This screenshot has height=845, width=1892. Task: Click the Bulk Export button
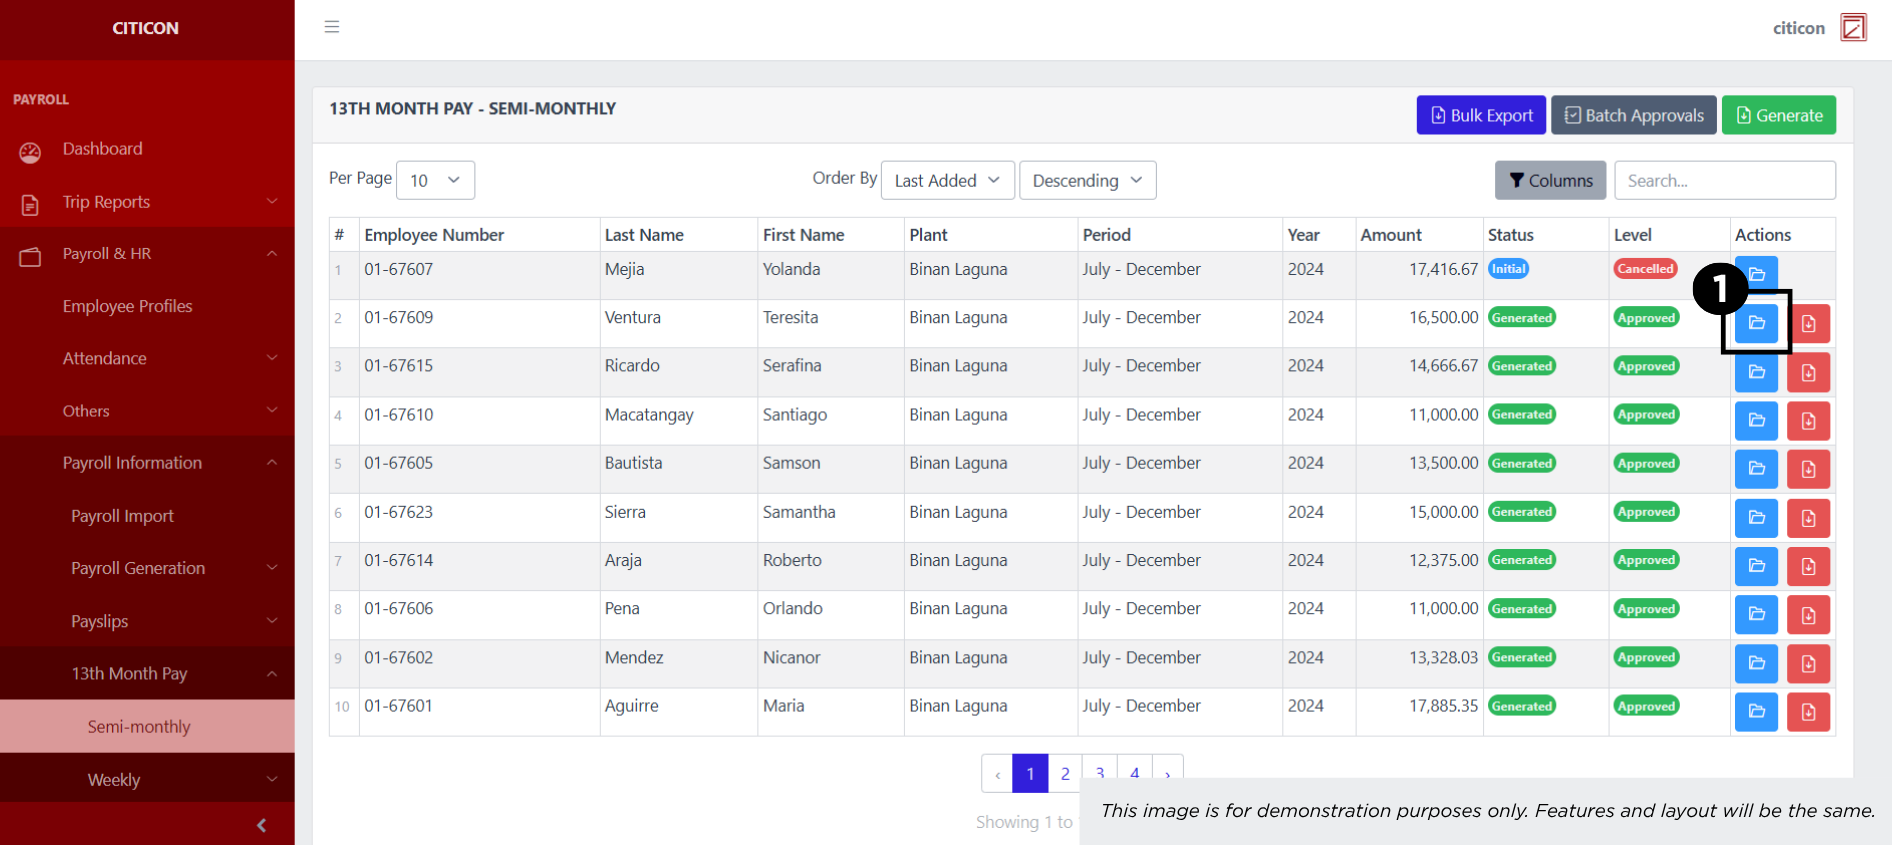pyautogui.click(x=1481, y=115)
